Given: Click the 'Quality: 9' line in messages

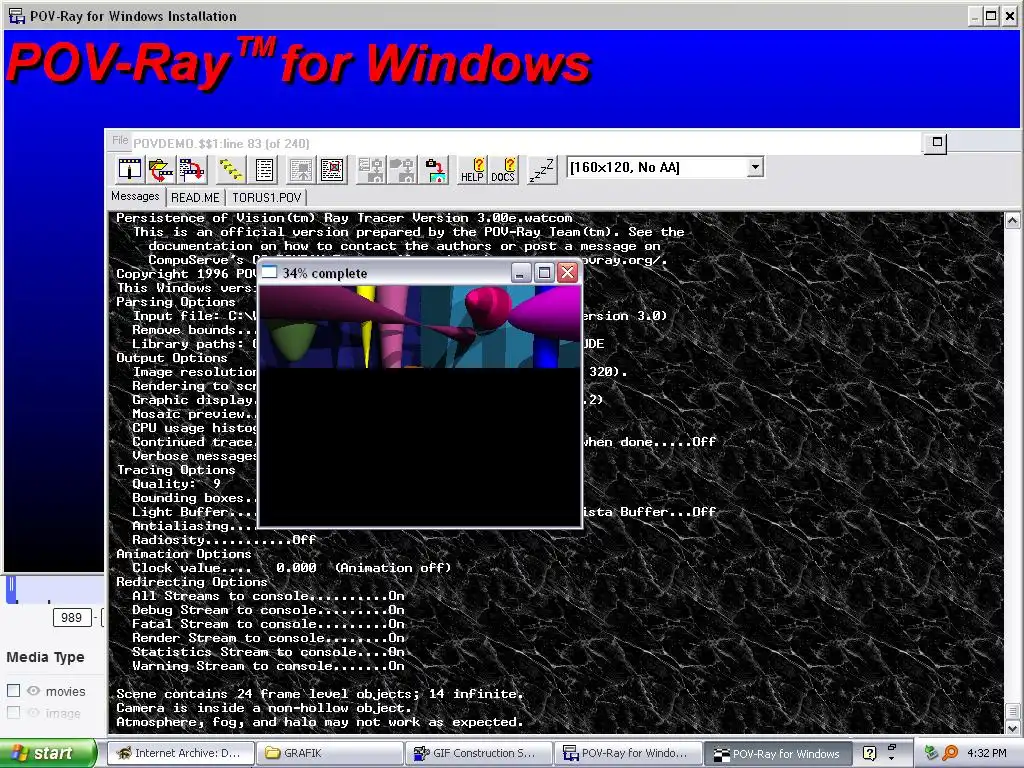Looking at the screenshot, I should 176,484.
